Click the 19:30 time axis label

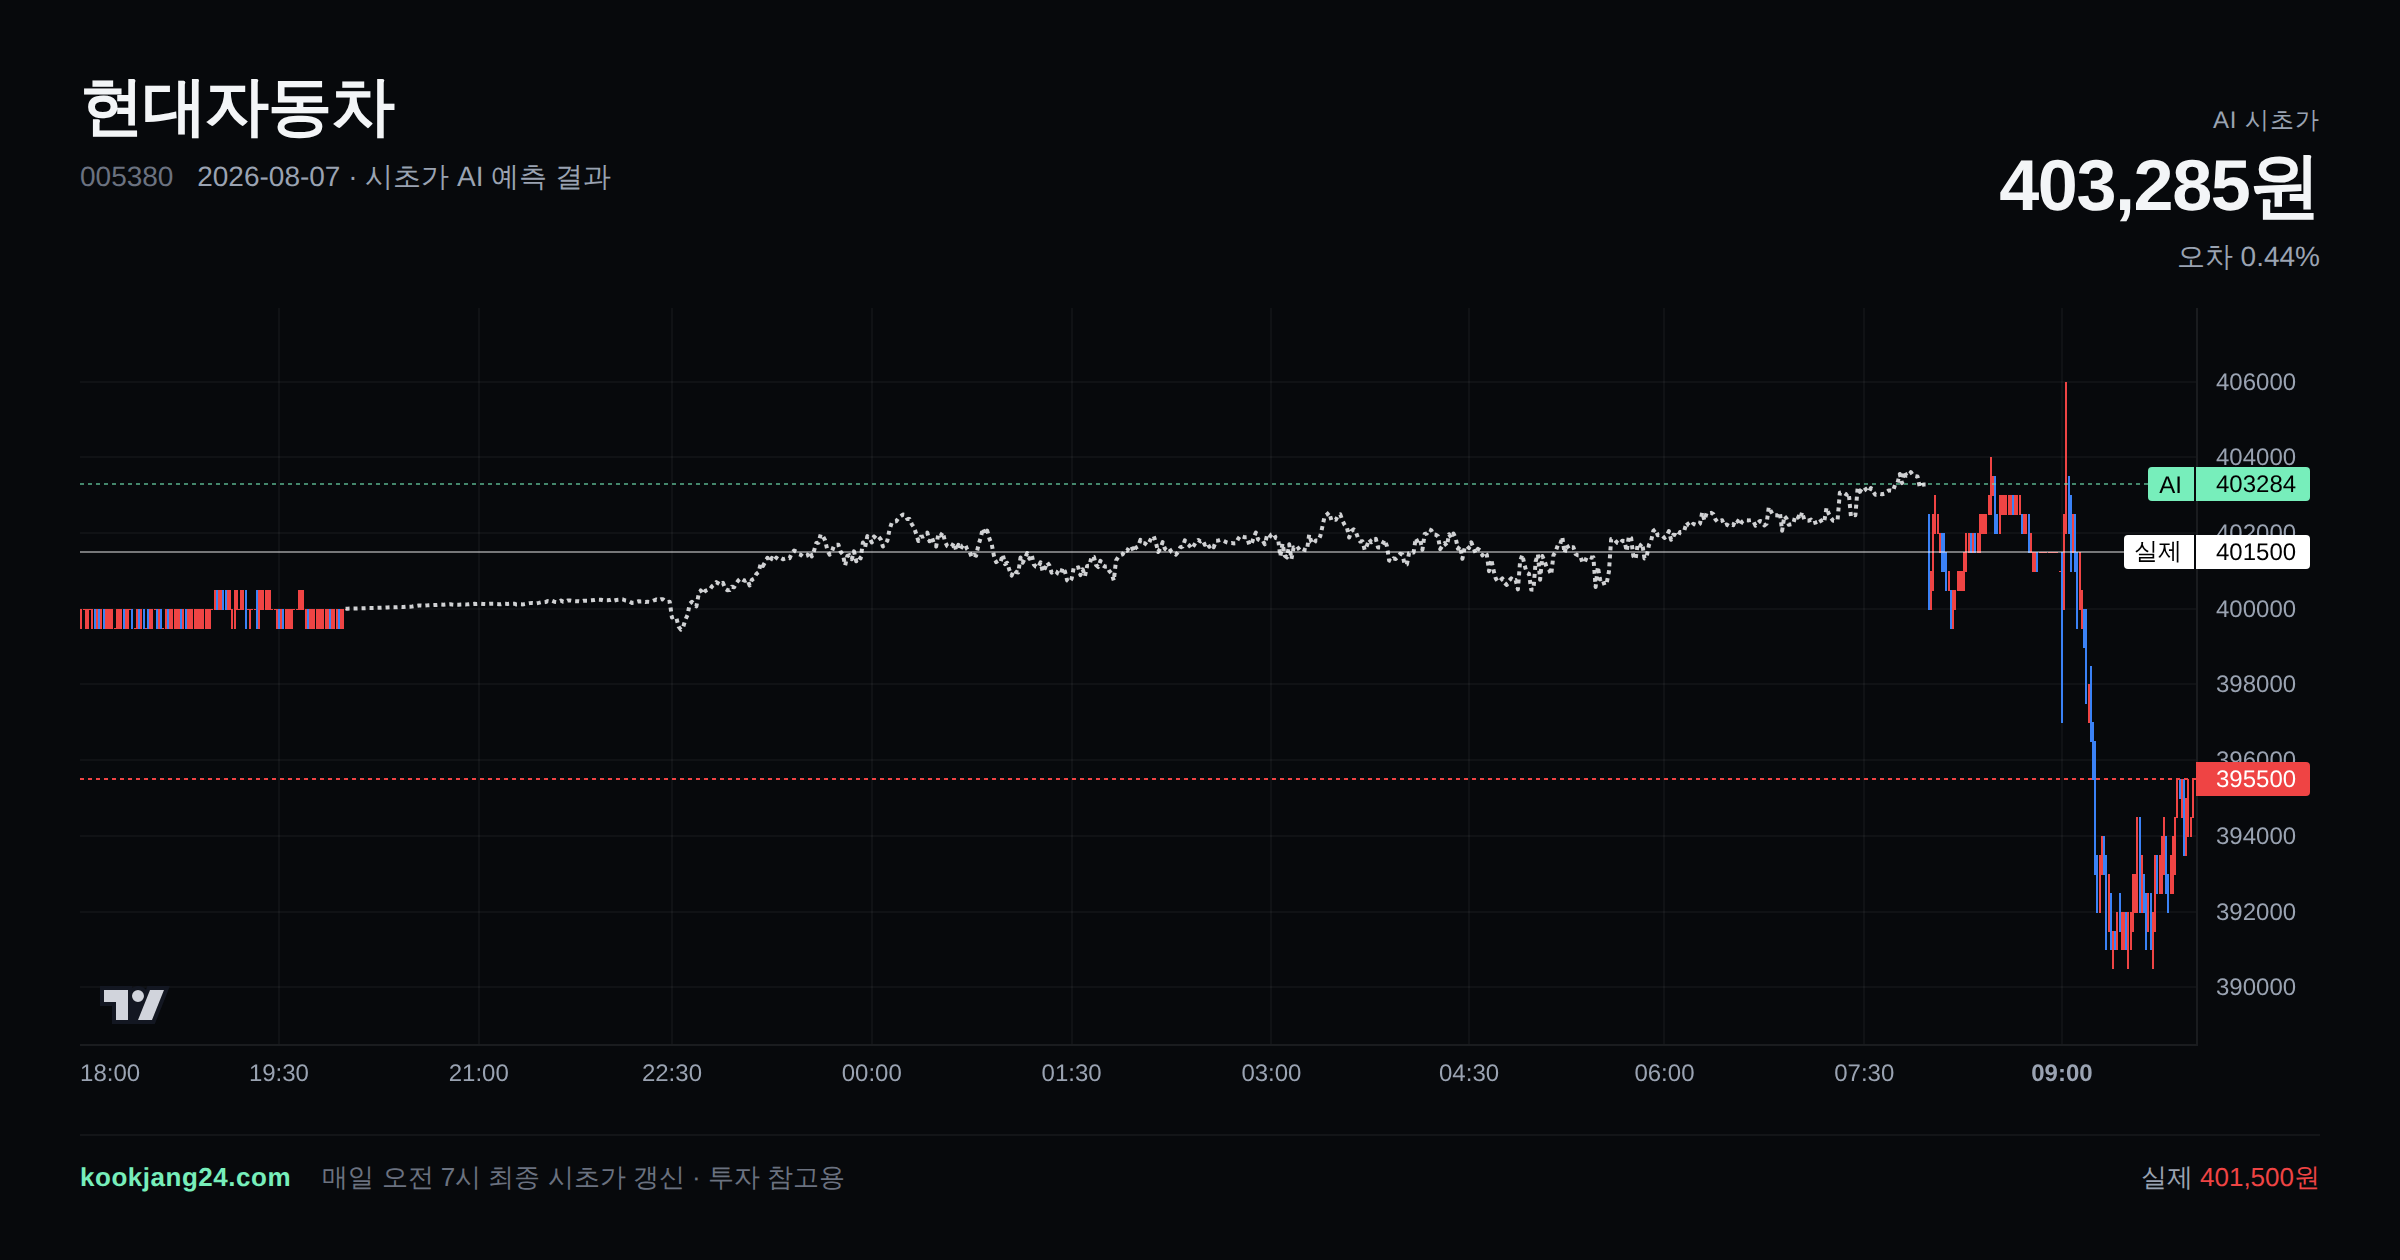click(278, 1073)
